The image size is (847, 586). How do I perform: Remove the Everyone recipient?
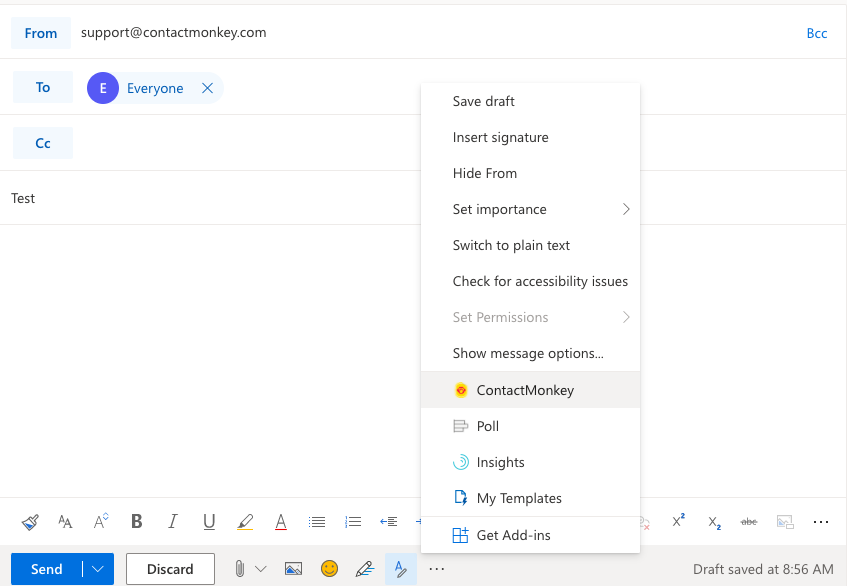[x=207, y=88]
